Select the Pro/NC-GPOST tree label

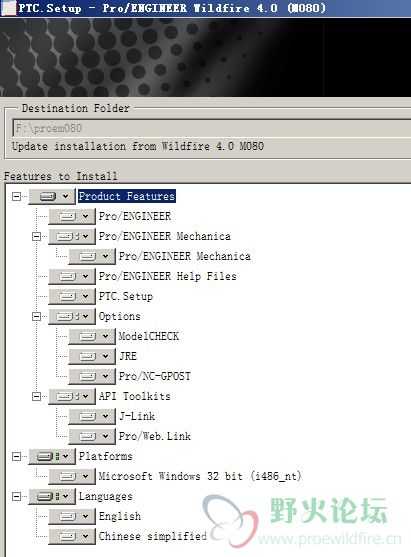coord(155,377)
